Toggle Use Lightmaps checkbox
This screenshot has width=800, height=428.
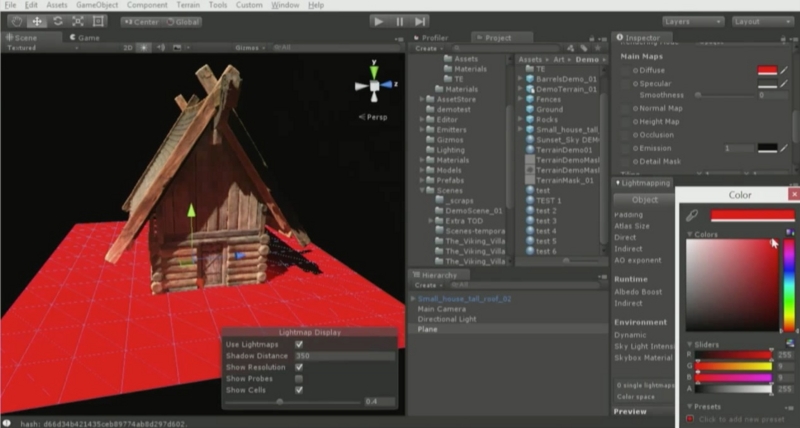pyautogui.click(x=299, y=344)
